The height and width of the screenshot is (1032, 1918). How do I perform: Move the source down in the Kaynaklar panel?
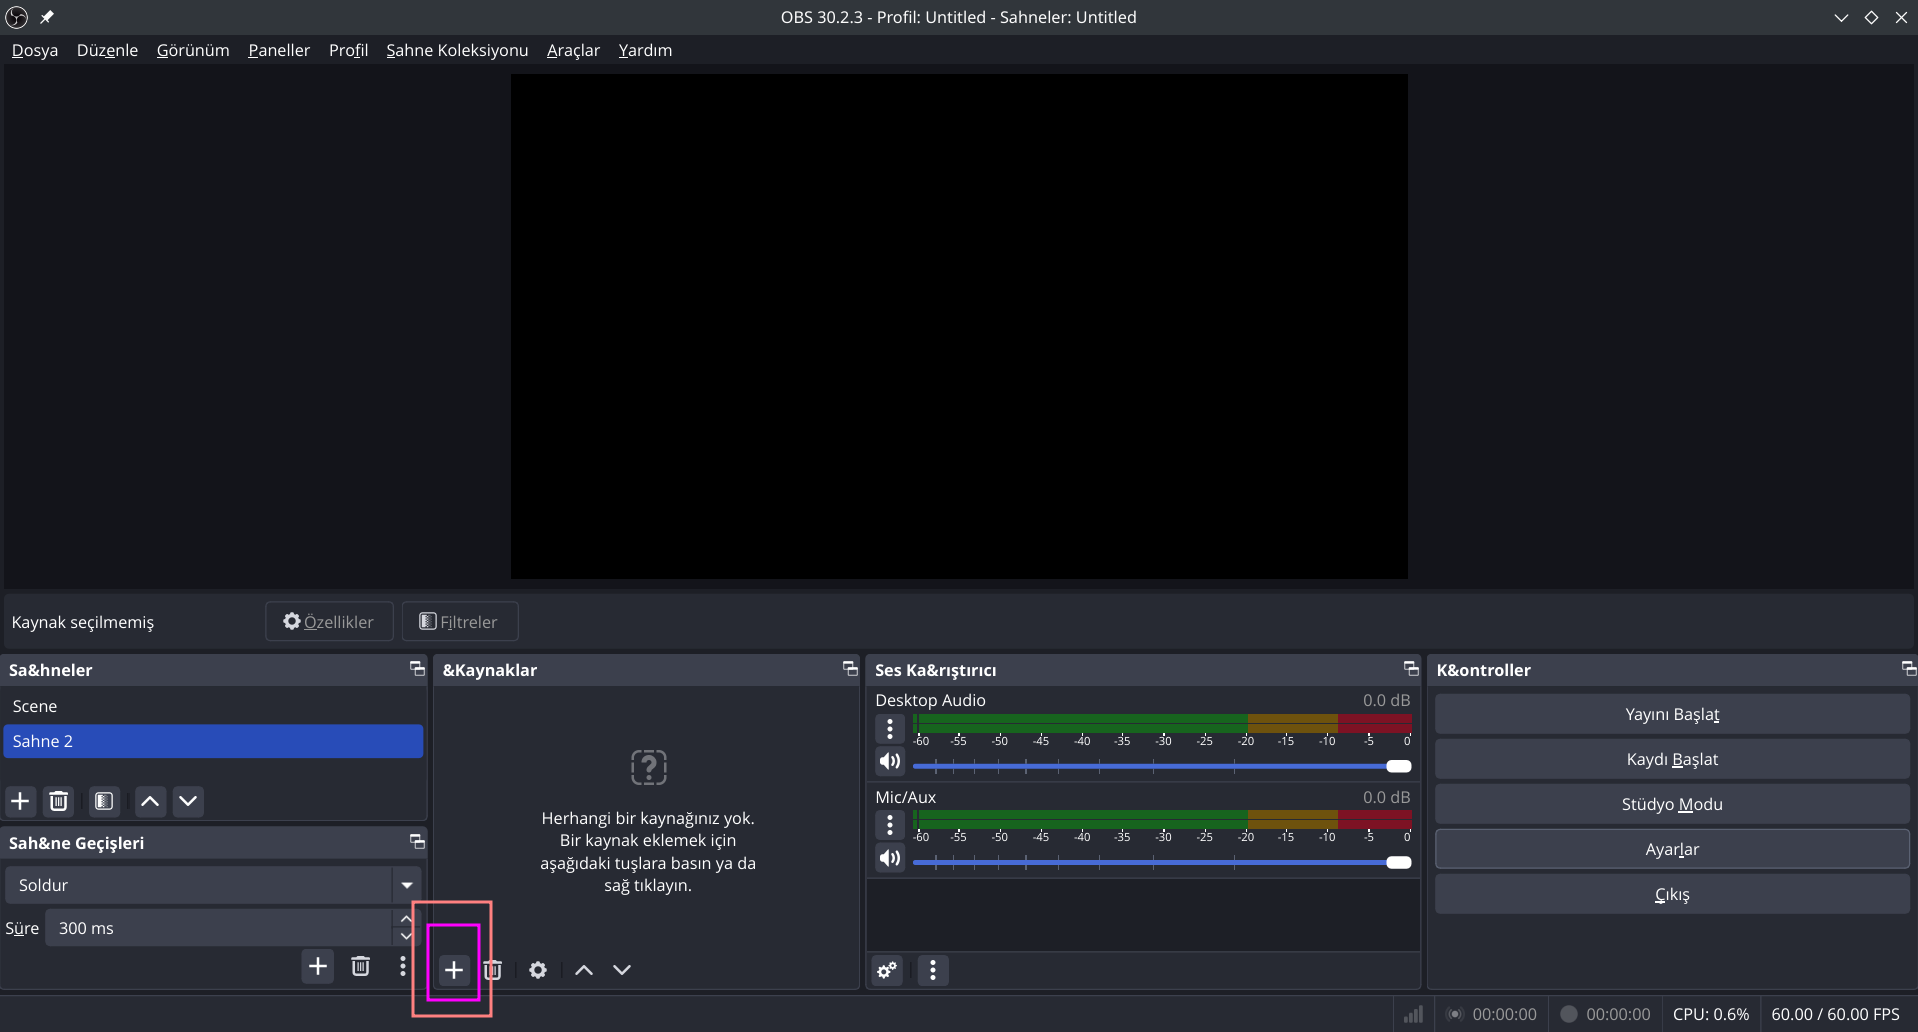coord(622,969)
